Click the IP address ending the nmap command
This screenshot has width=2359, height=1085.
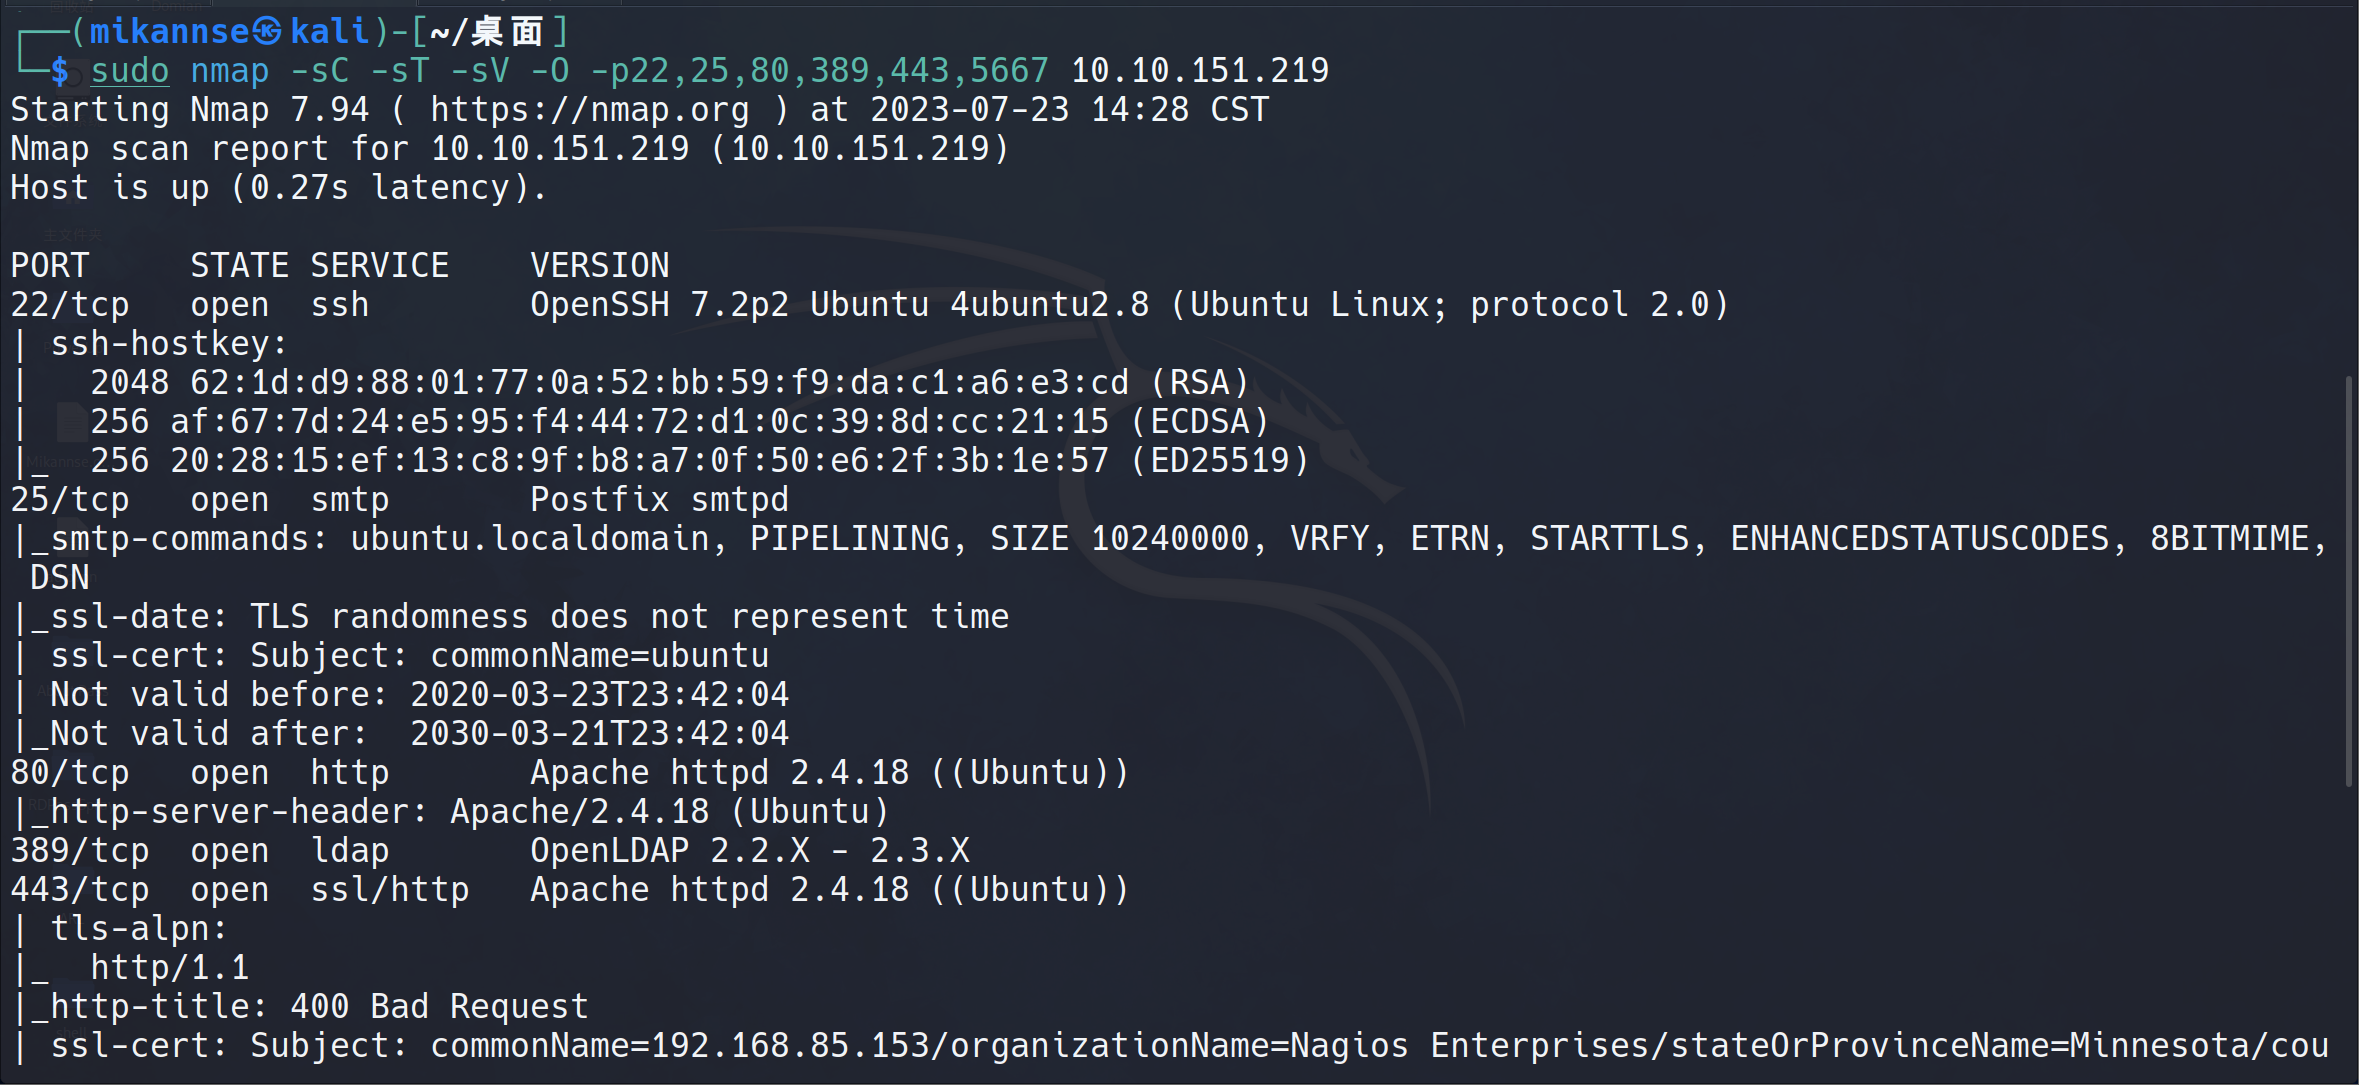[1199, 71]
